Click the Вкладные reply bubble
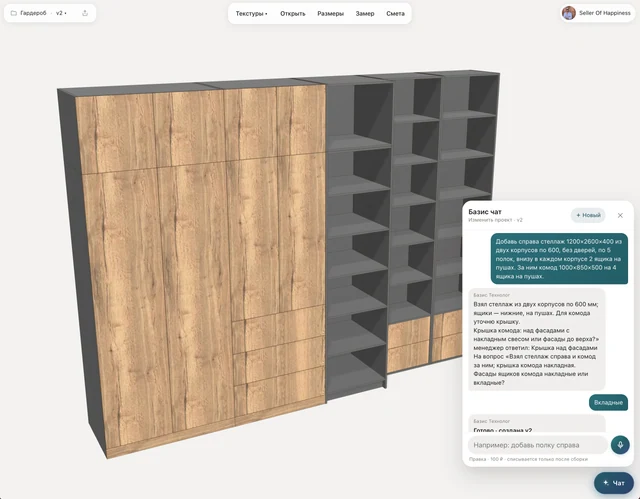Image resolution: width=640 pixels, height=499 pixels. tap(608, 402)
